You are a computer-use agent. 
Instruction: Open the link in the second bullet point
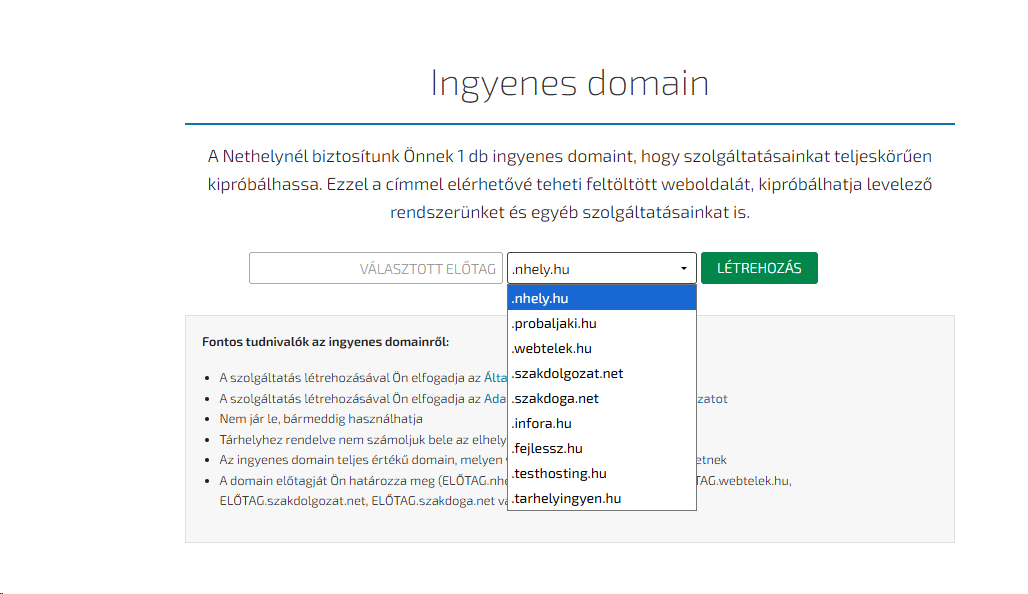(495, 398)
